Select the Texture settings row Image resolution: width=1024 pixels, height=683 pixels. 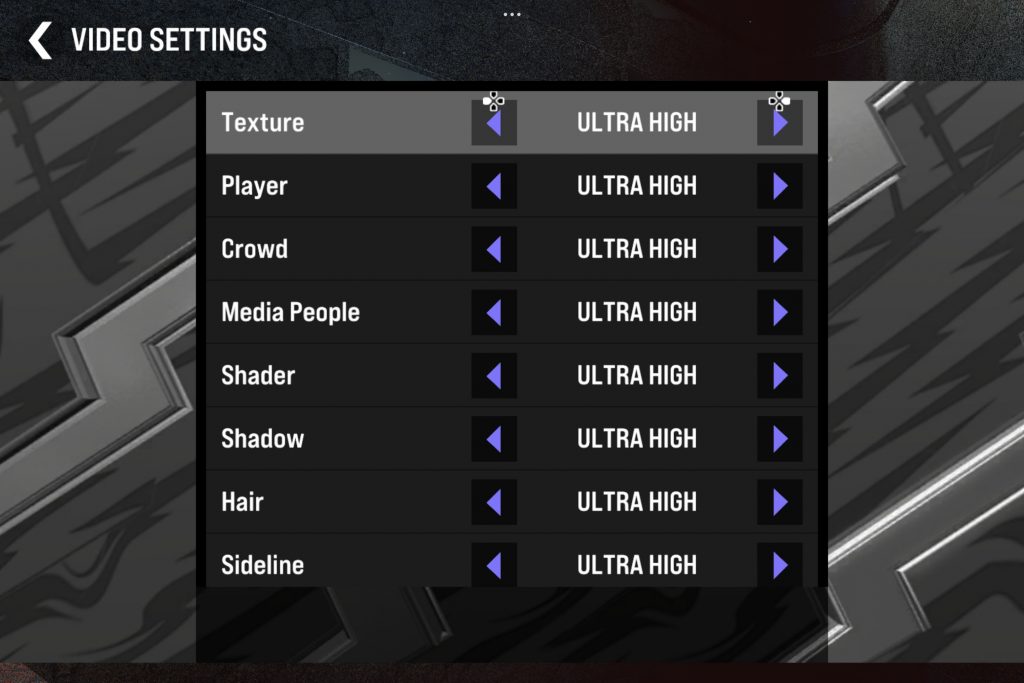click(x=263, y=123)
